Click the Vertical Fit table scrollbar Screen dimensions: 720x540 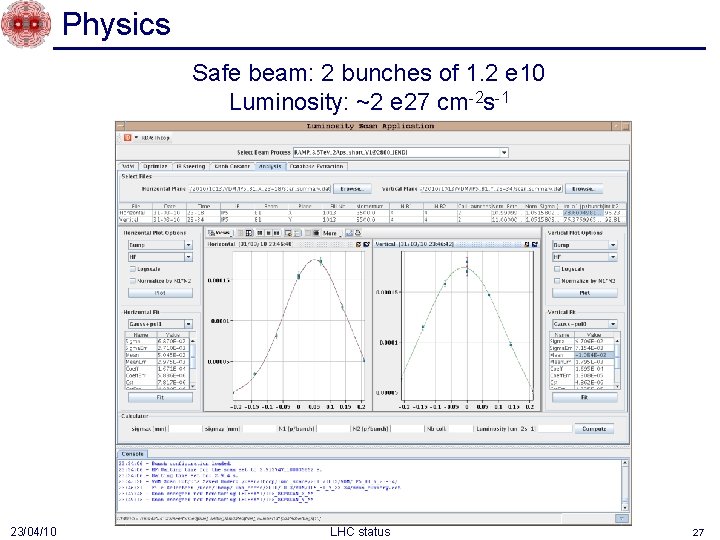click(617, 364)
